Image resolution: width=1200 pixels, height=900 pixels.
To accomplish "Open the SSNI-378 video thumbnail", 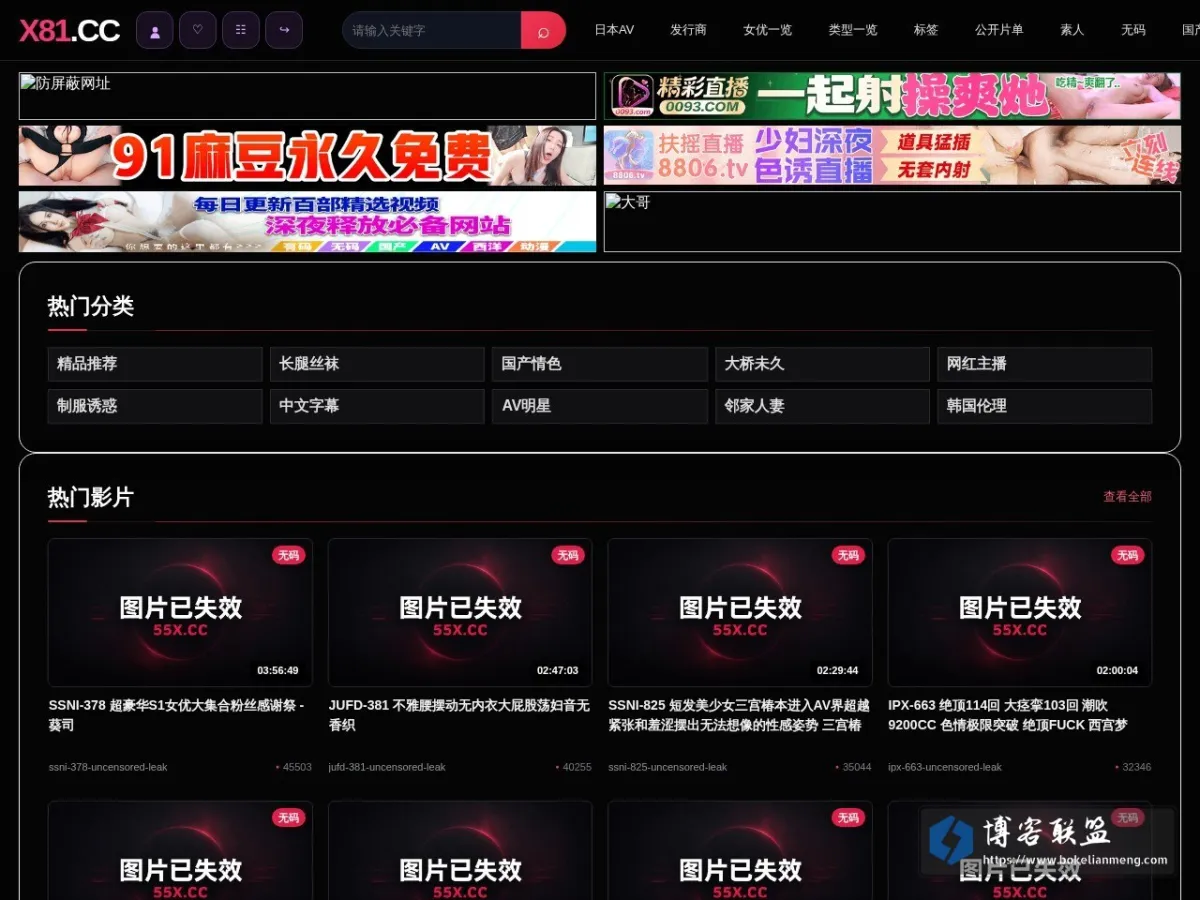I will pos(180,612).
